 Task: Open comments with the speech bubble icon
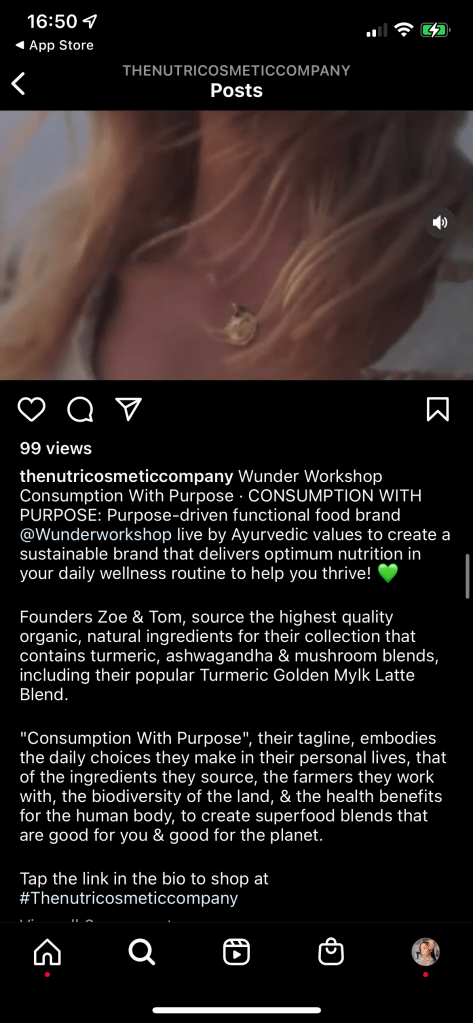tap(80, 410)
